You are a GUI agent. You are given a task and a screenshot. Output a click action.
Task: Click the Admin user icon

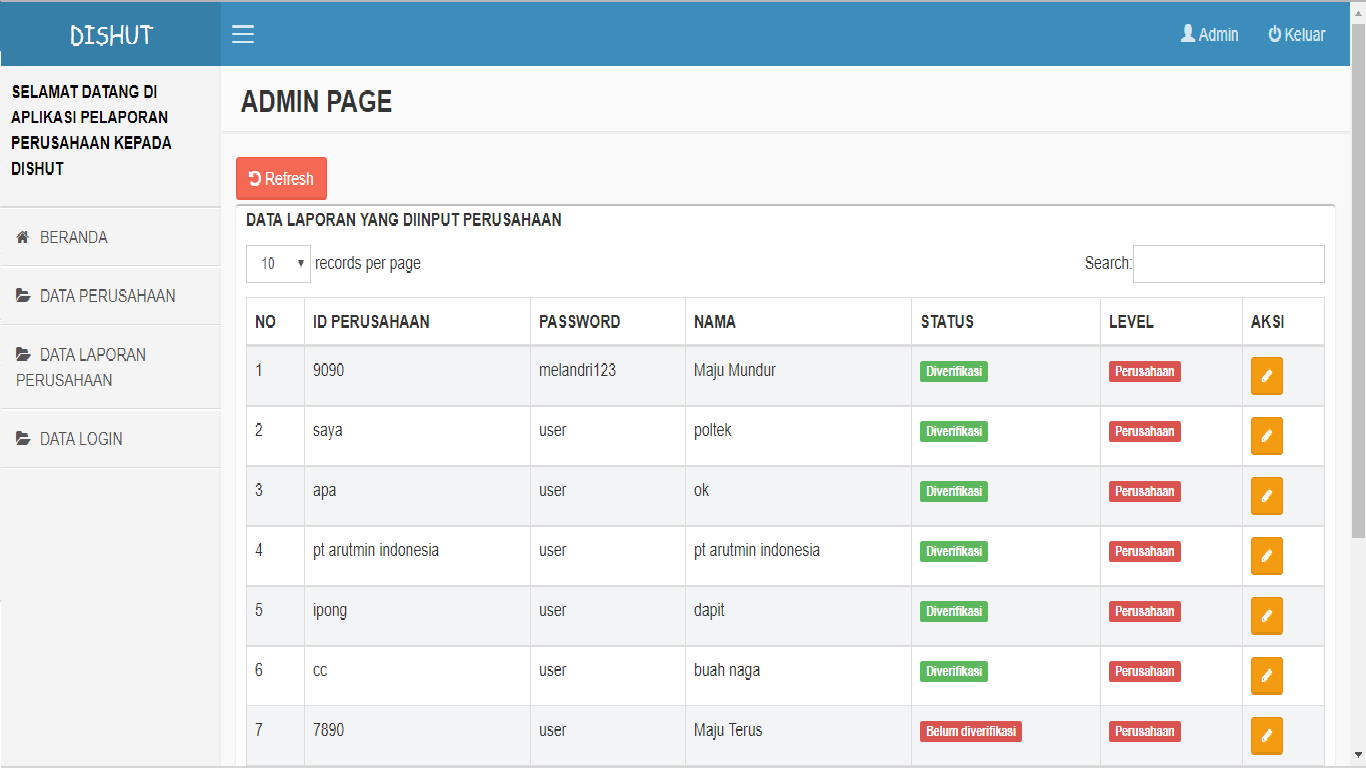click(1188, 34)
